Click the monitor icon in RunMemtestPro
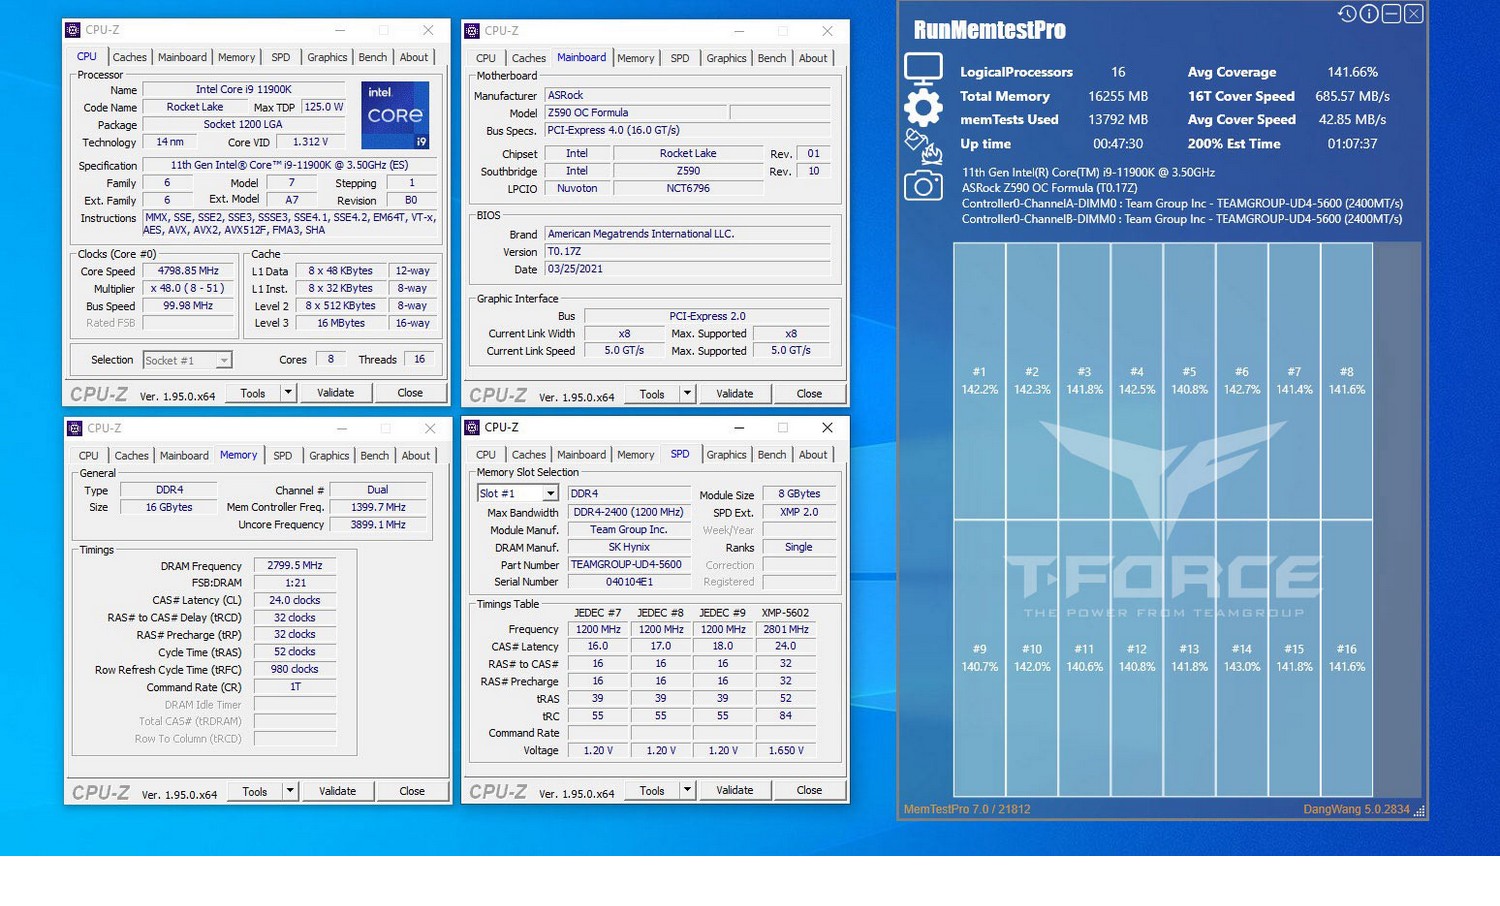 [923, 70]
